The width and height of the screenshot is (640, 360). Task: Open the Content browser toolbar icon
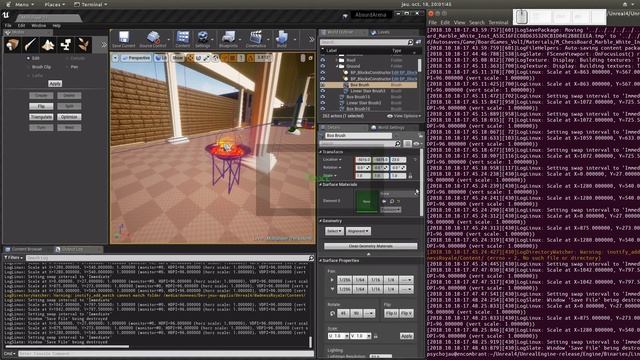click(x=182, y=39)
